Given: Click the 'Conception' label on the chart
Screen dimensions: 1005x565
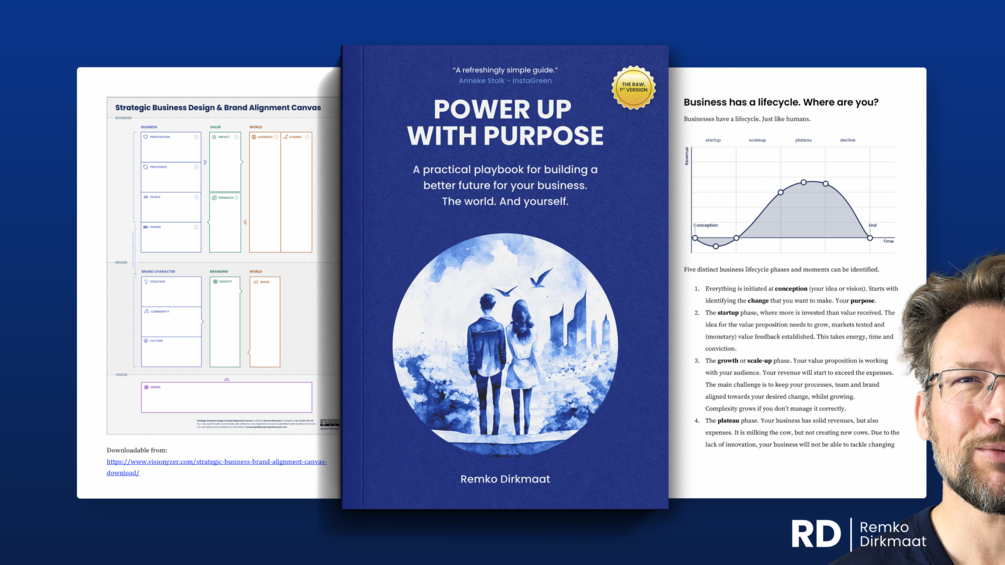Looking at the screenshot, I should pos(706,225).
